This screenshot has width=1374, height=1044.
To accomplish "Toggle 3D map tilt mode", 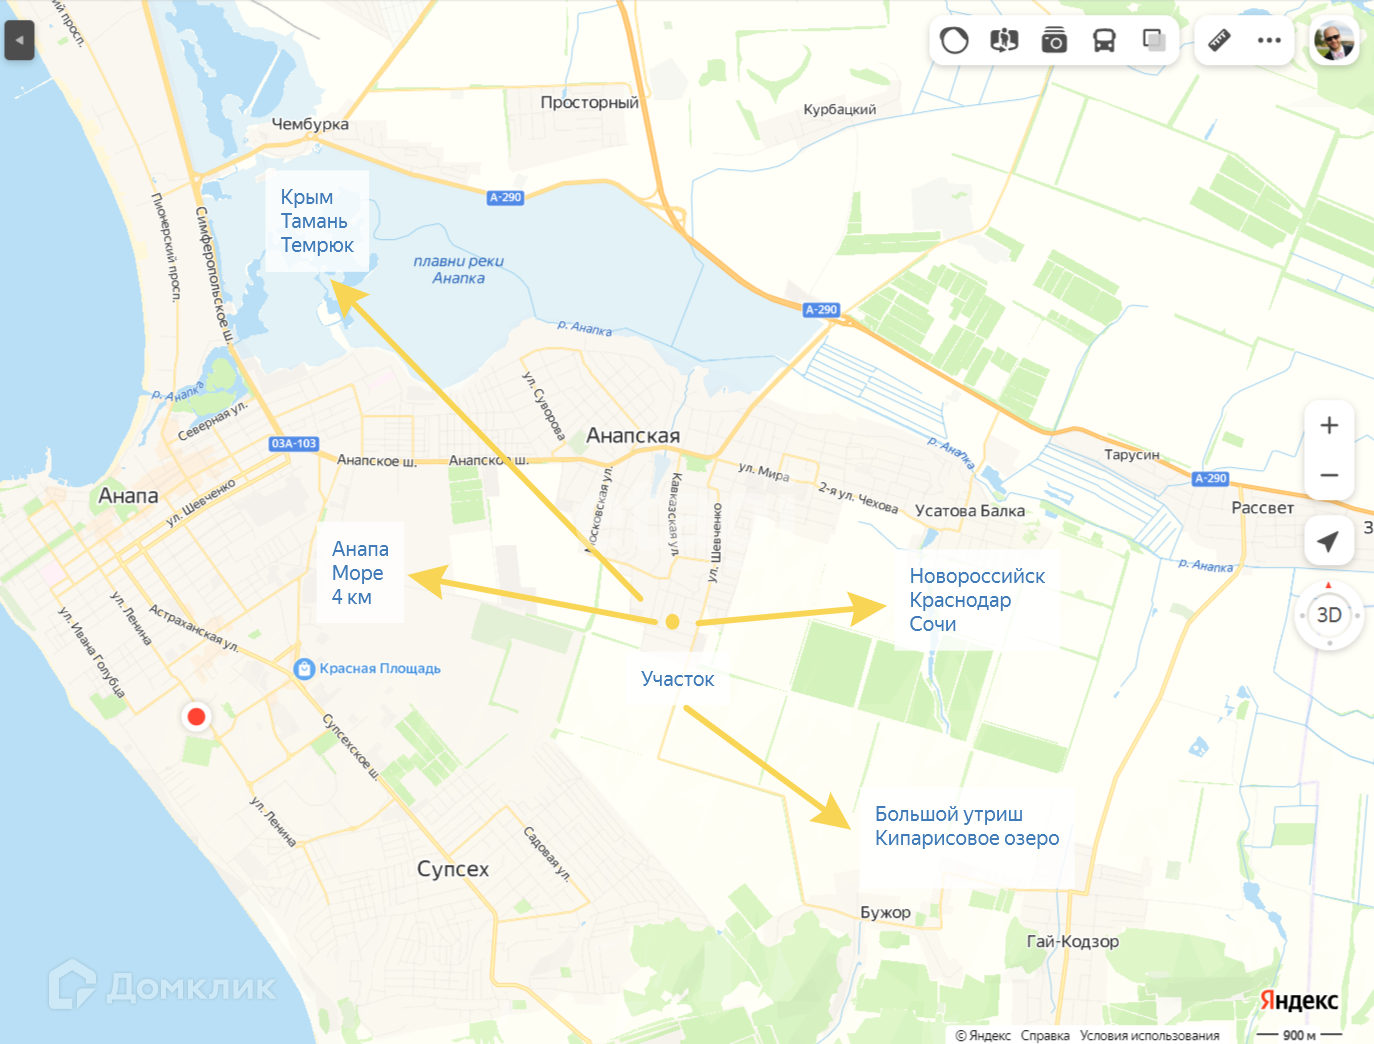I will [x=1329, y=615].
